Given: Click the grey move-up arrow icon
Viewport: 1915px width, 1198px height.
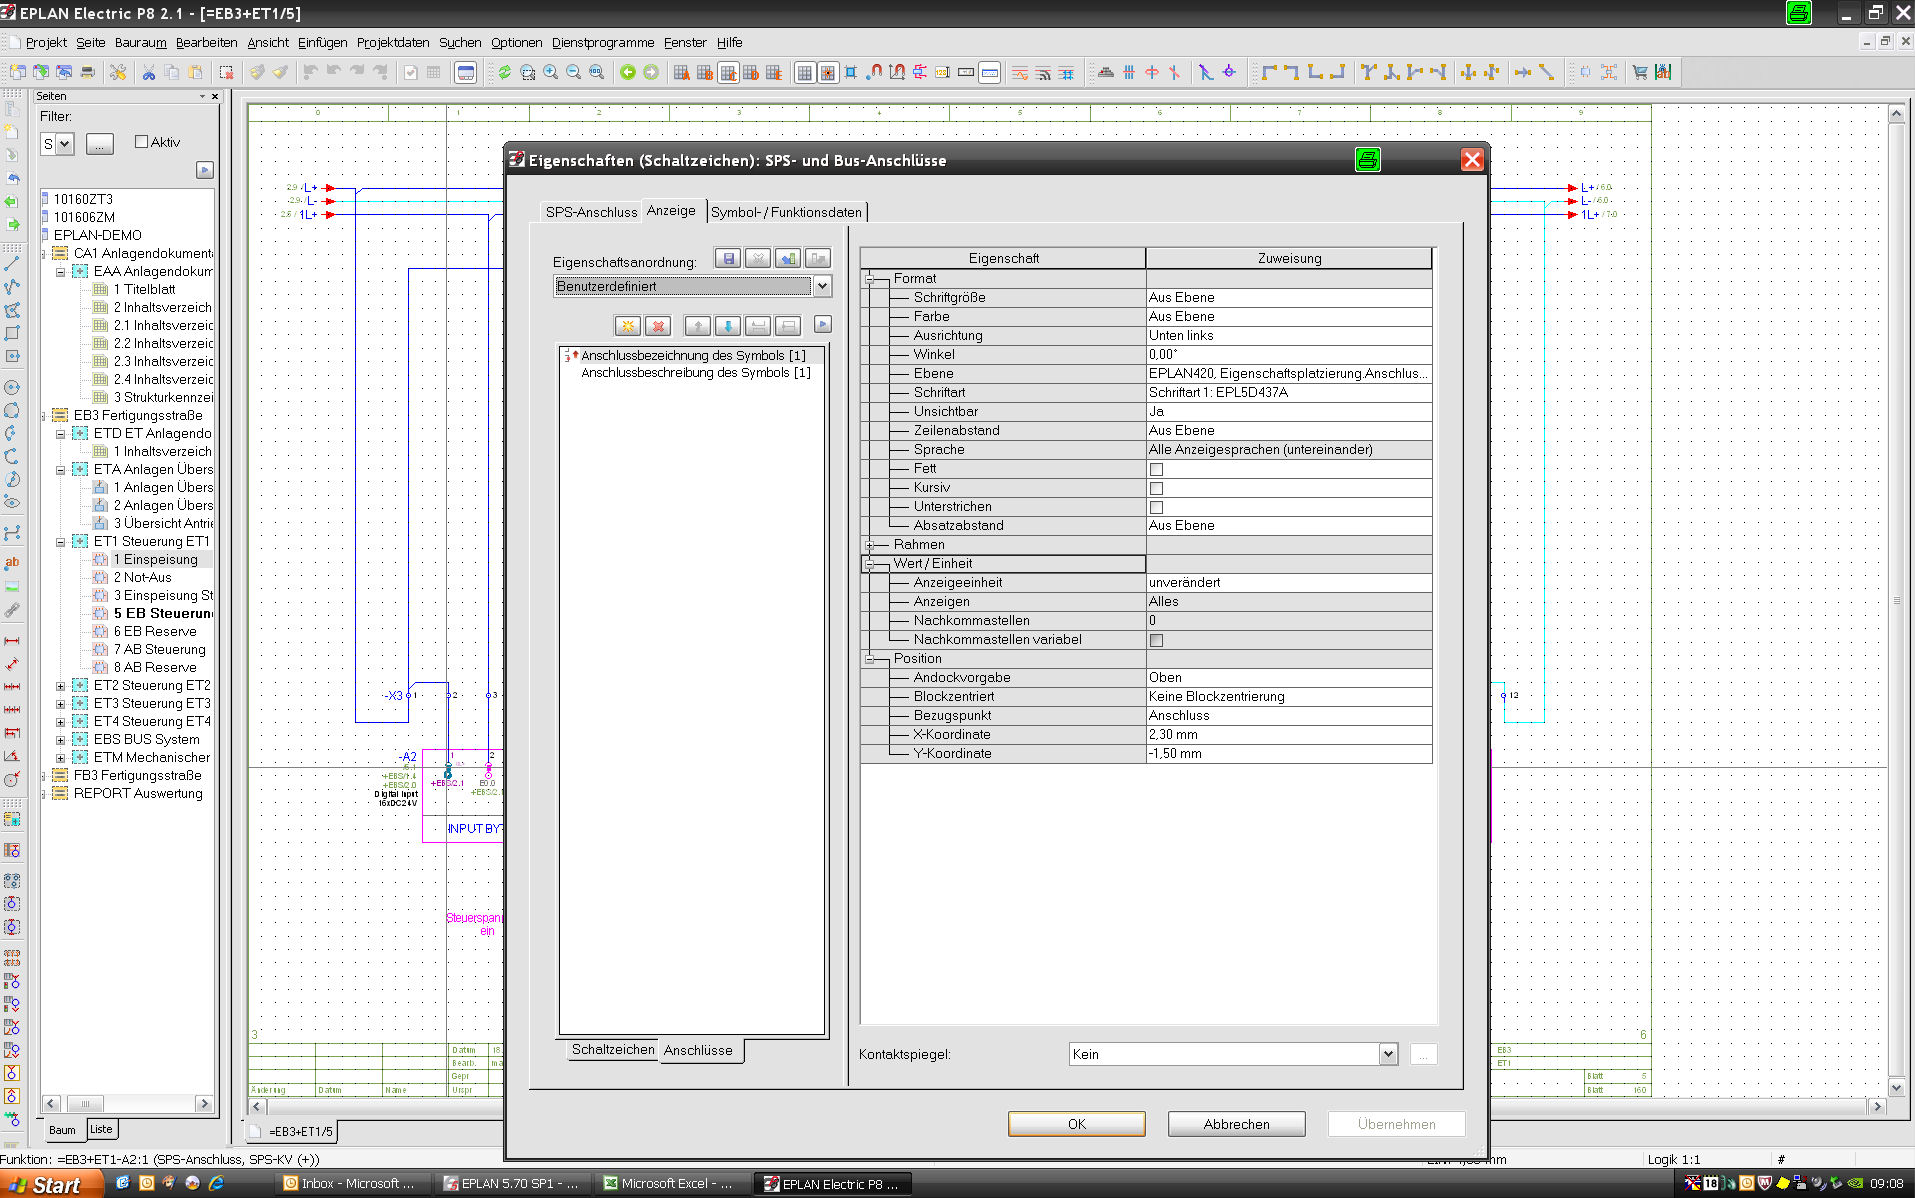Looking at the screenshot, I should (698, 326).
